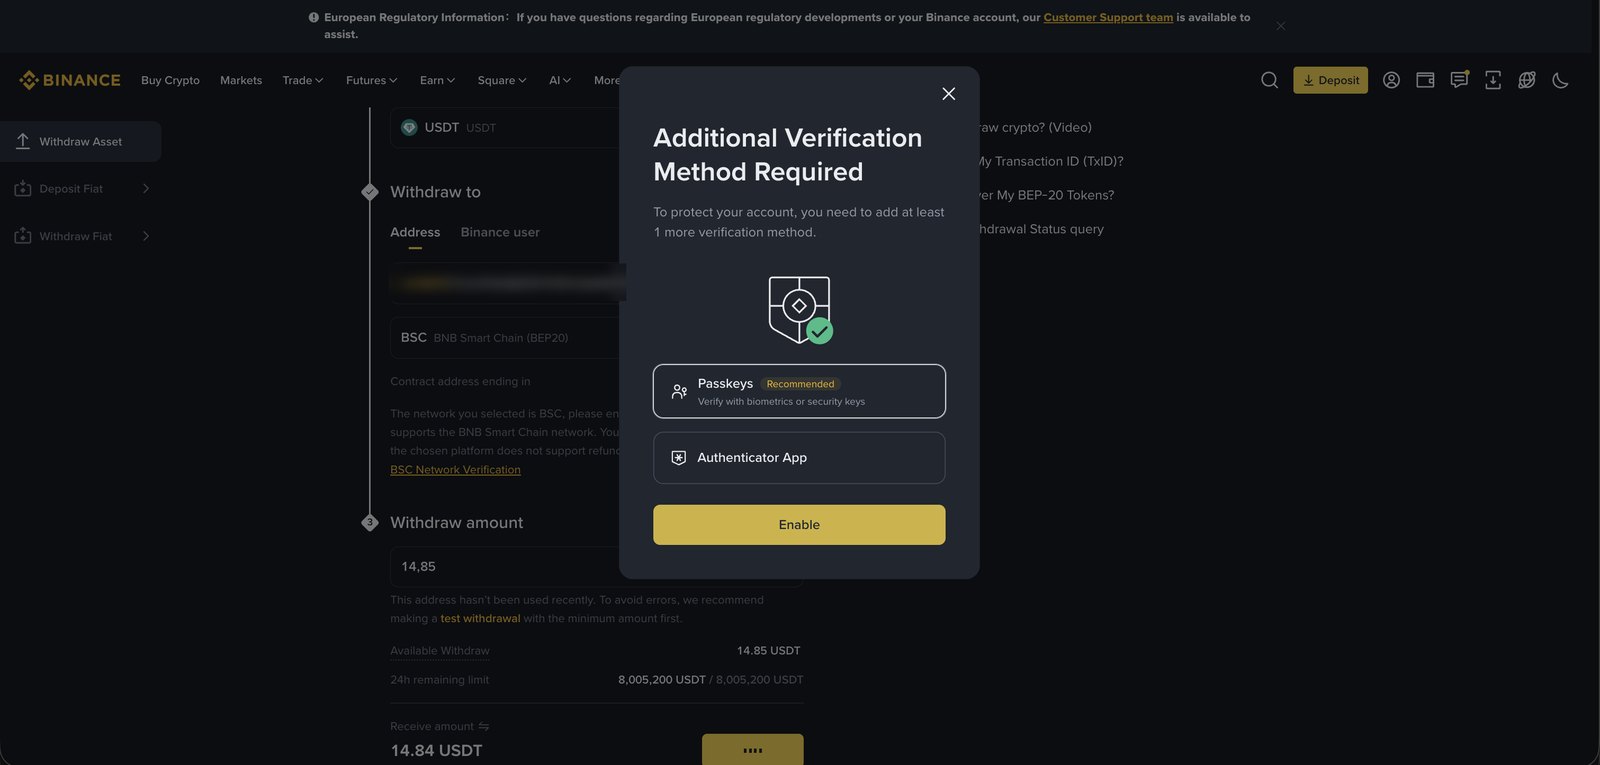Viewport: 1600px width, 765px height.
Task: Open the Transaction ID (TxID) FAQ link
Action: tap(1050, 161)
